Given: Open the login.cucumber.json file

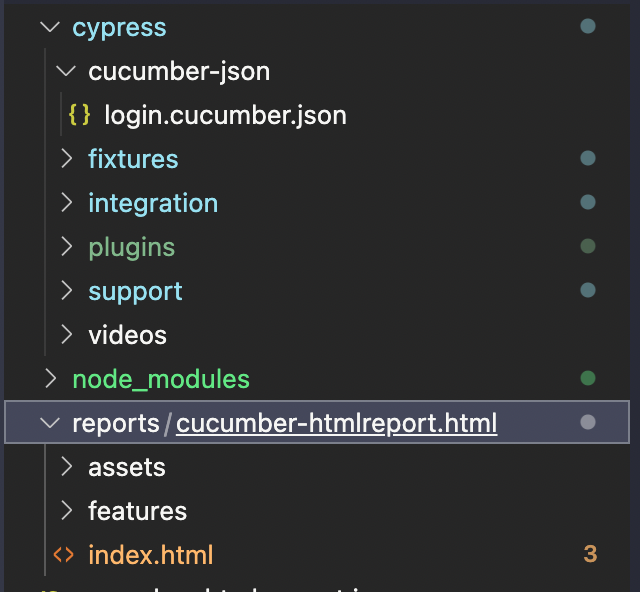Looking at the screenshot, I should [x=225, y=116].
